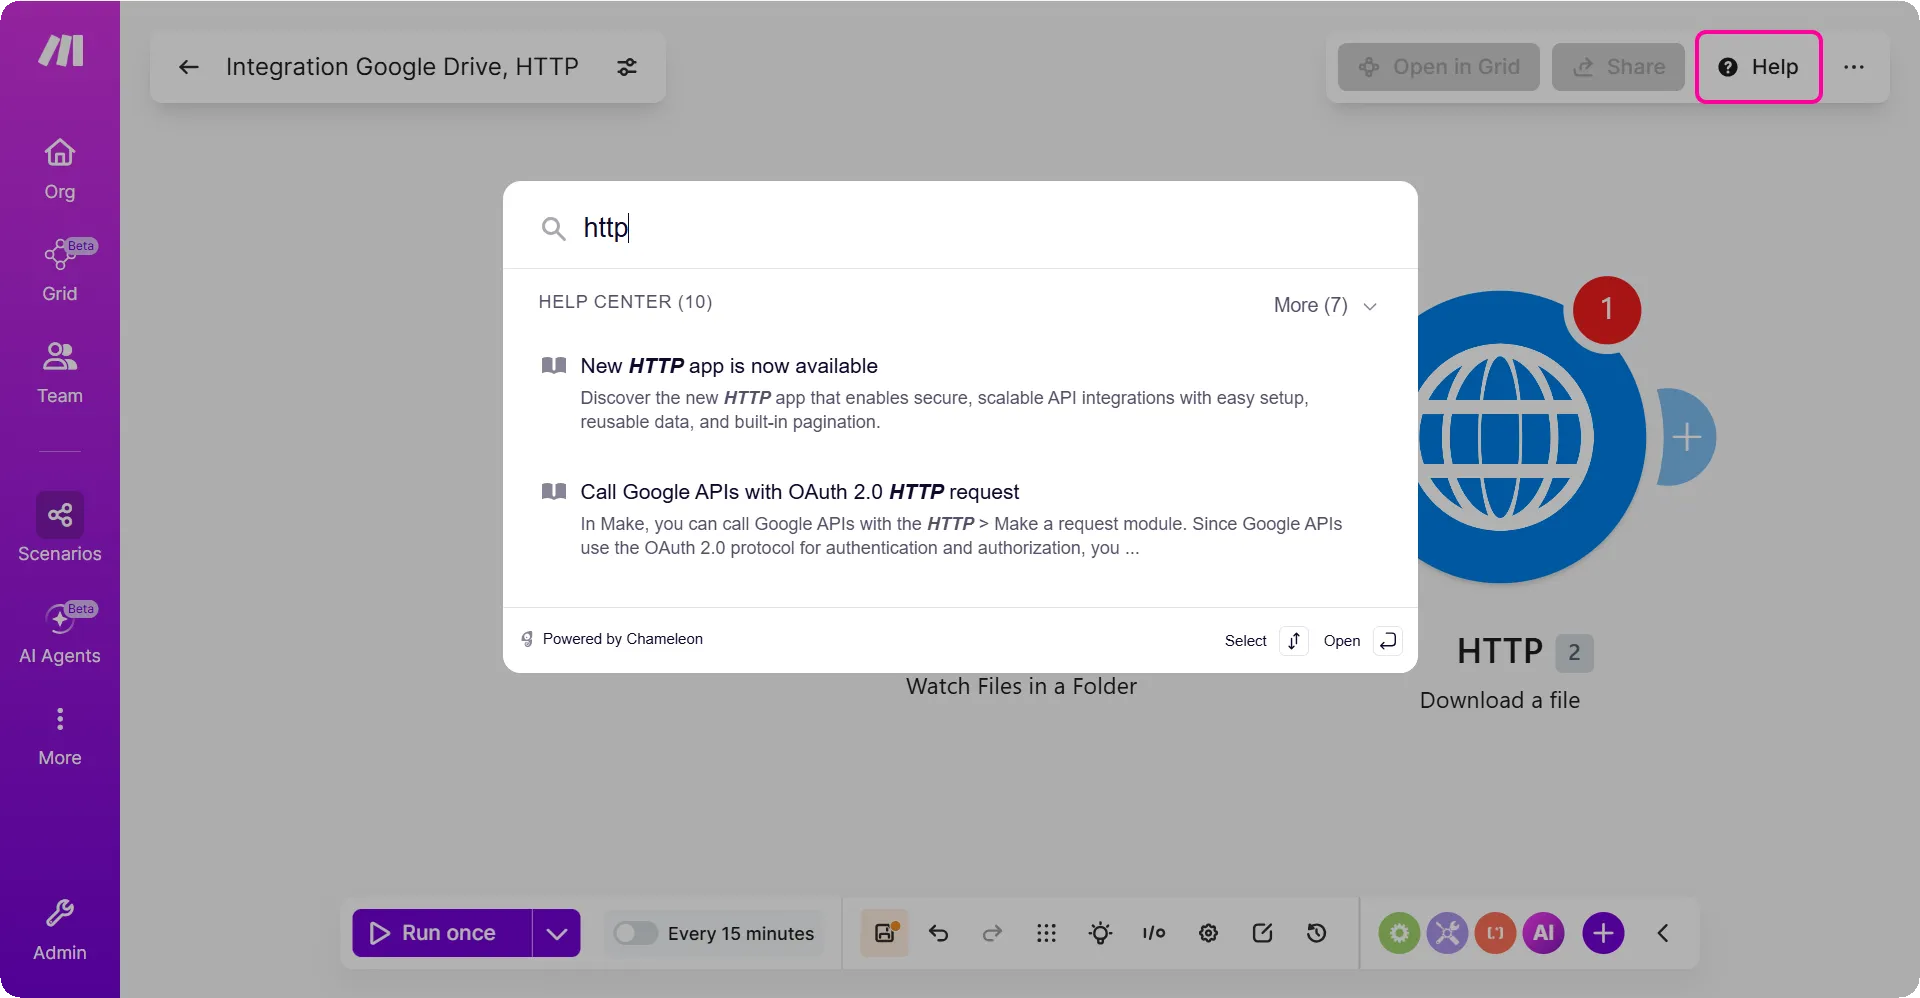Click the Watch Files in a Folder label
Screen dimensions: 1920x998
click(1021, 686)
